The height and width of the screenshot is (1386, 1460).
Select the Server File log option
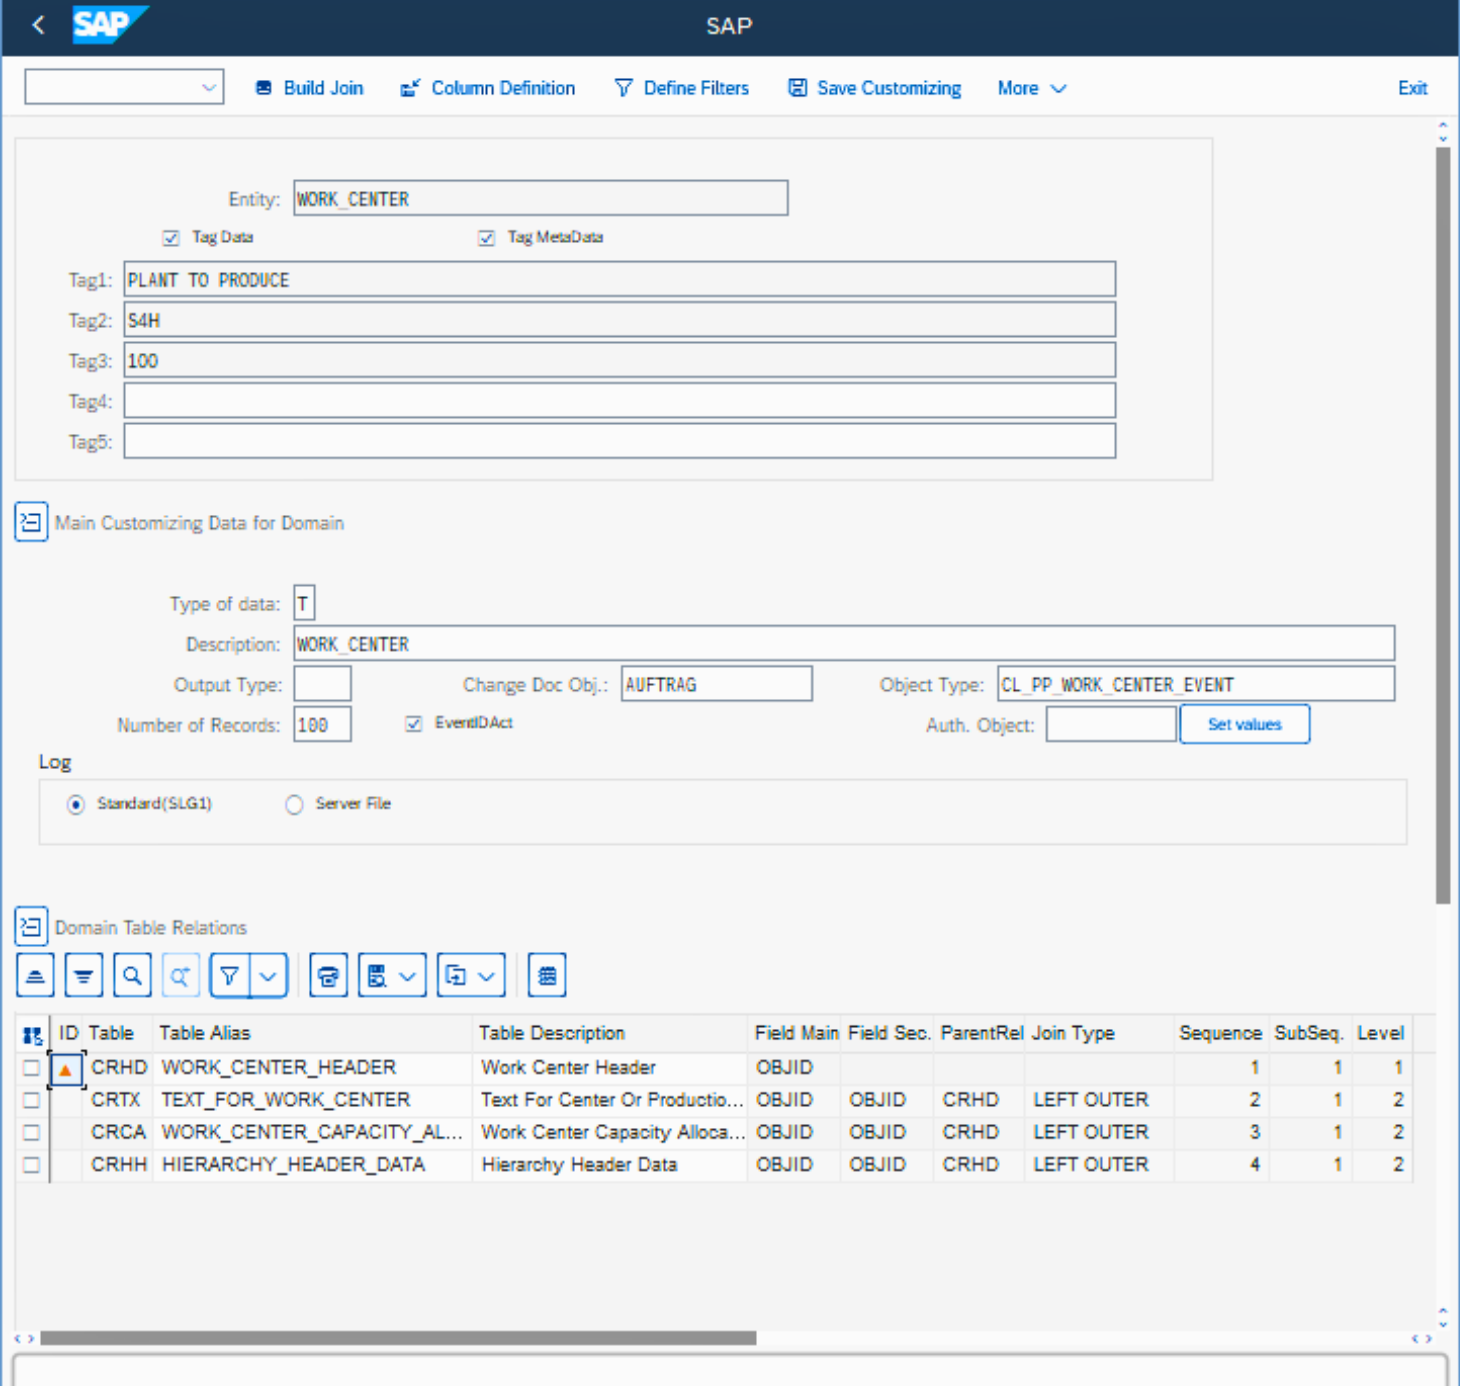[x=294, y=805]
